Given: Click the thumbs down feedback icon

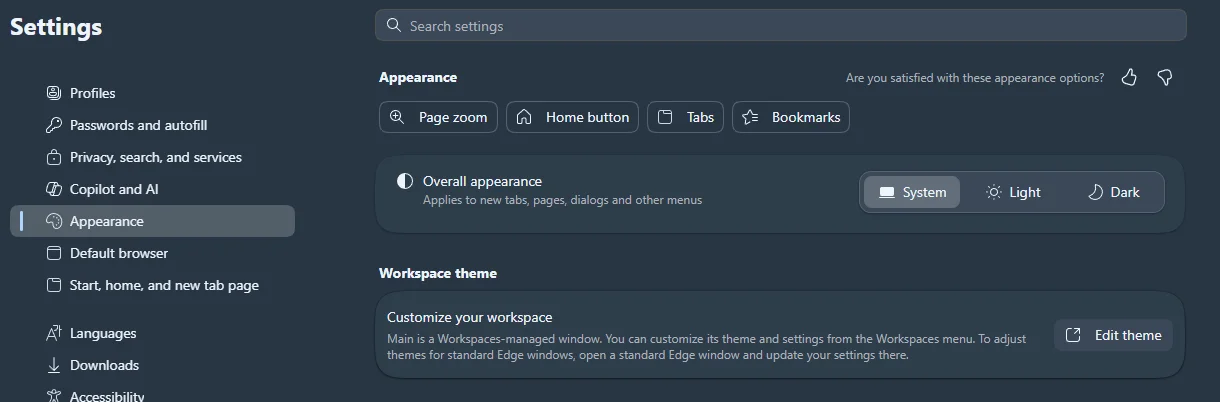Looking at the screenshot, I should (1164, 77).
